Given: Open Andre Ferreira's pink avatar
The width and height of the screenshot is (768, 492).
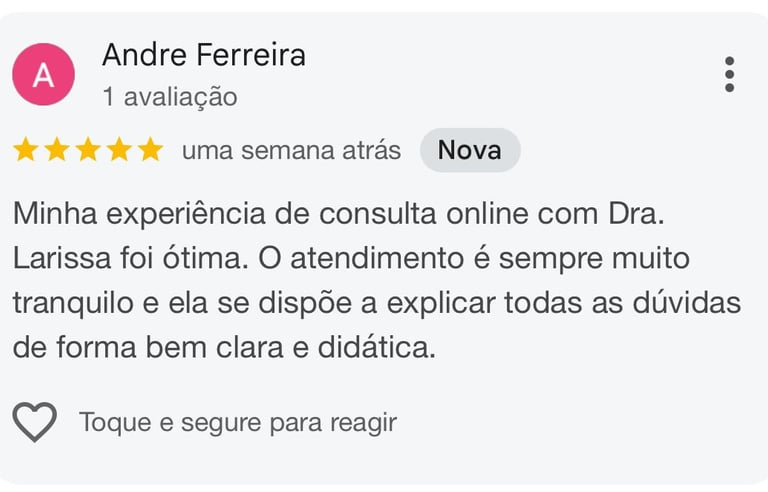Looking at the screenshot, I should 44,74.
